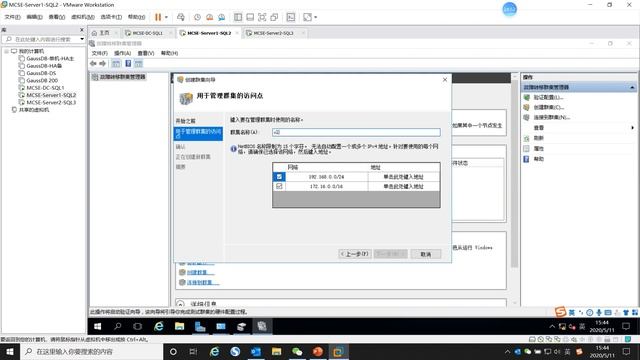Toggle checkbox for network 192.168.0.0/24
Viewport: 640px width, 360px height.
[x=279, y=177]
